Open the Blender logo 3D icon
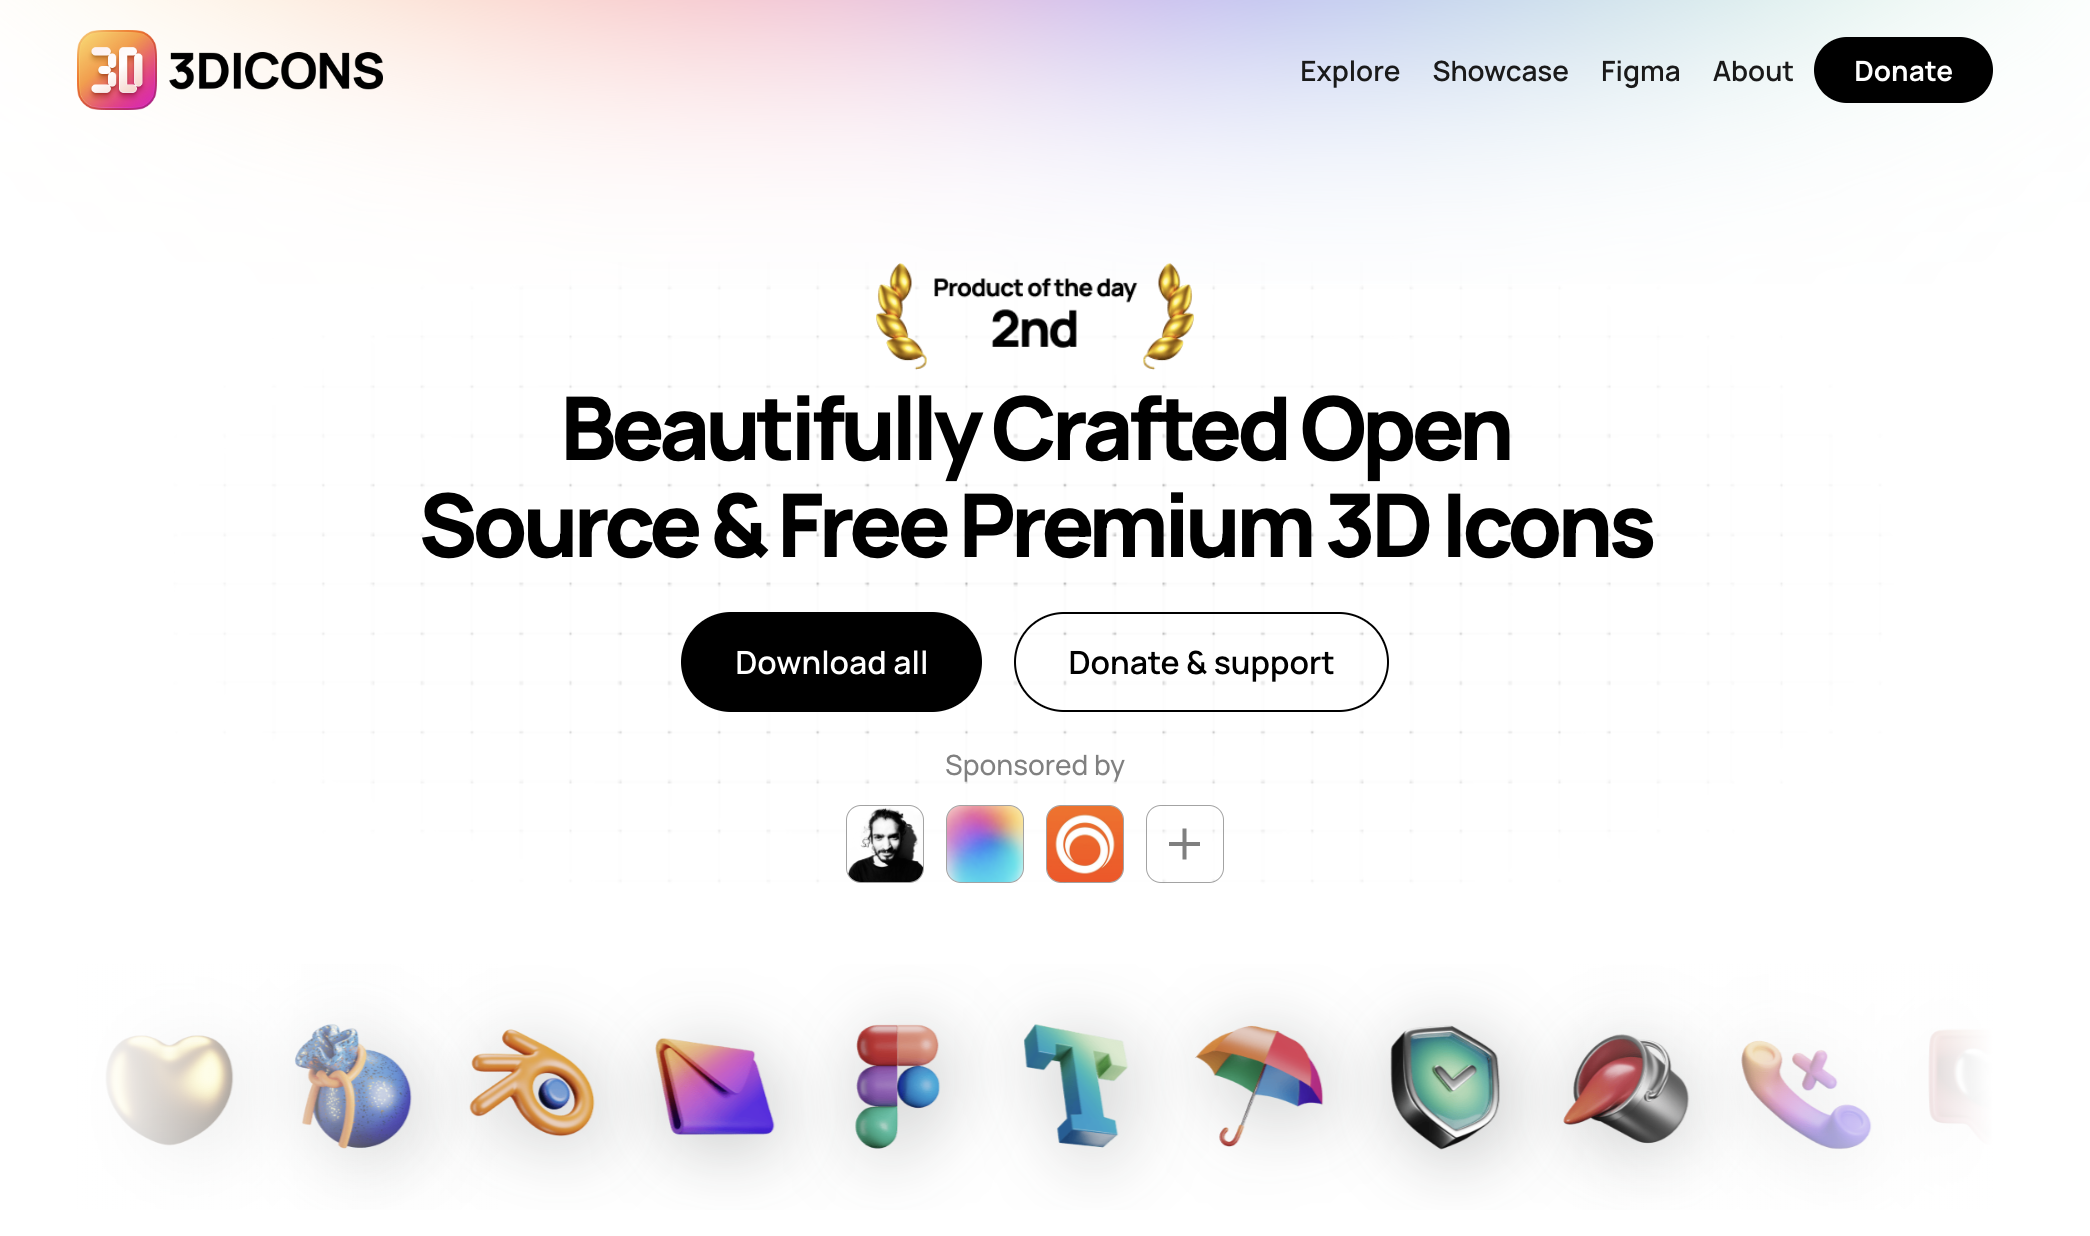The image size is (2090, 1236). tap(532, 1084)
